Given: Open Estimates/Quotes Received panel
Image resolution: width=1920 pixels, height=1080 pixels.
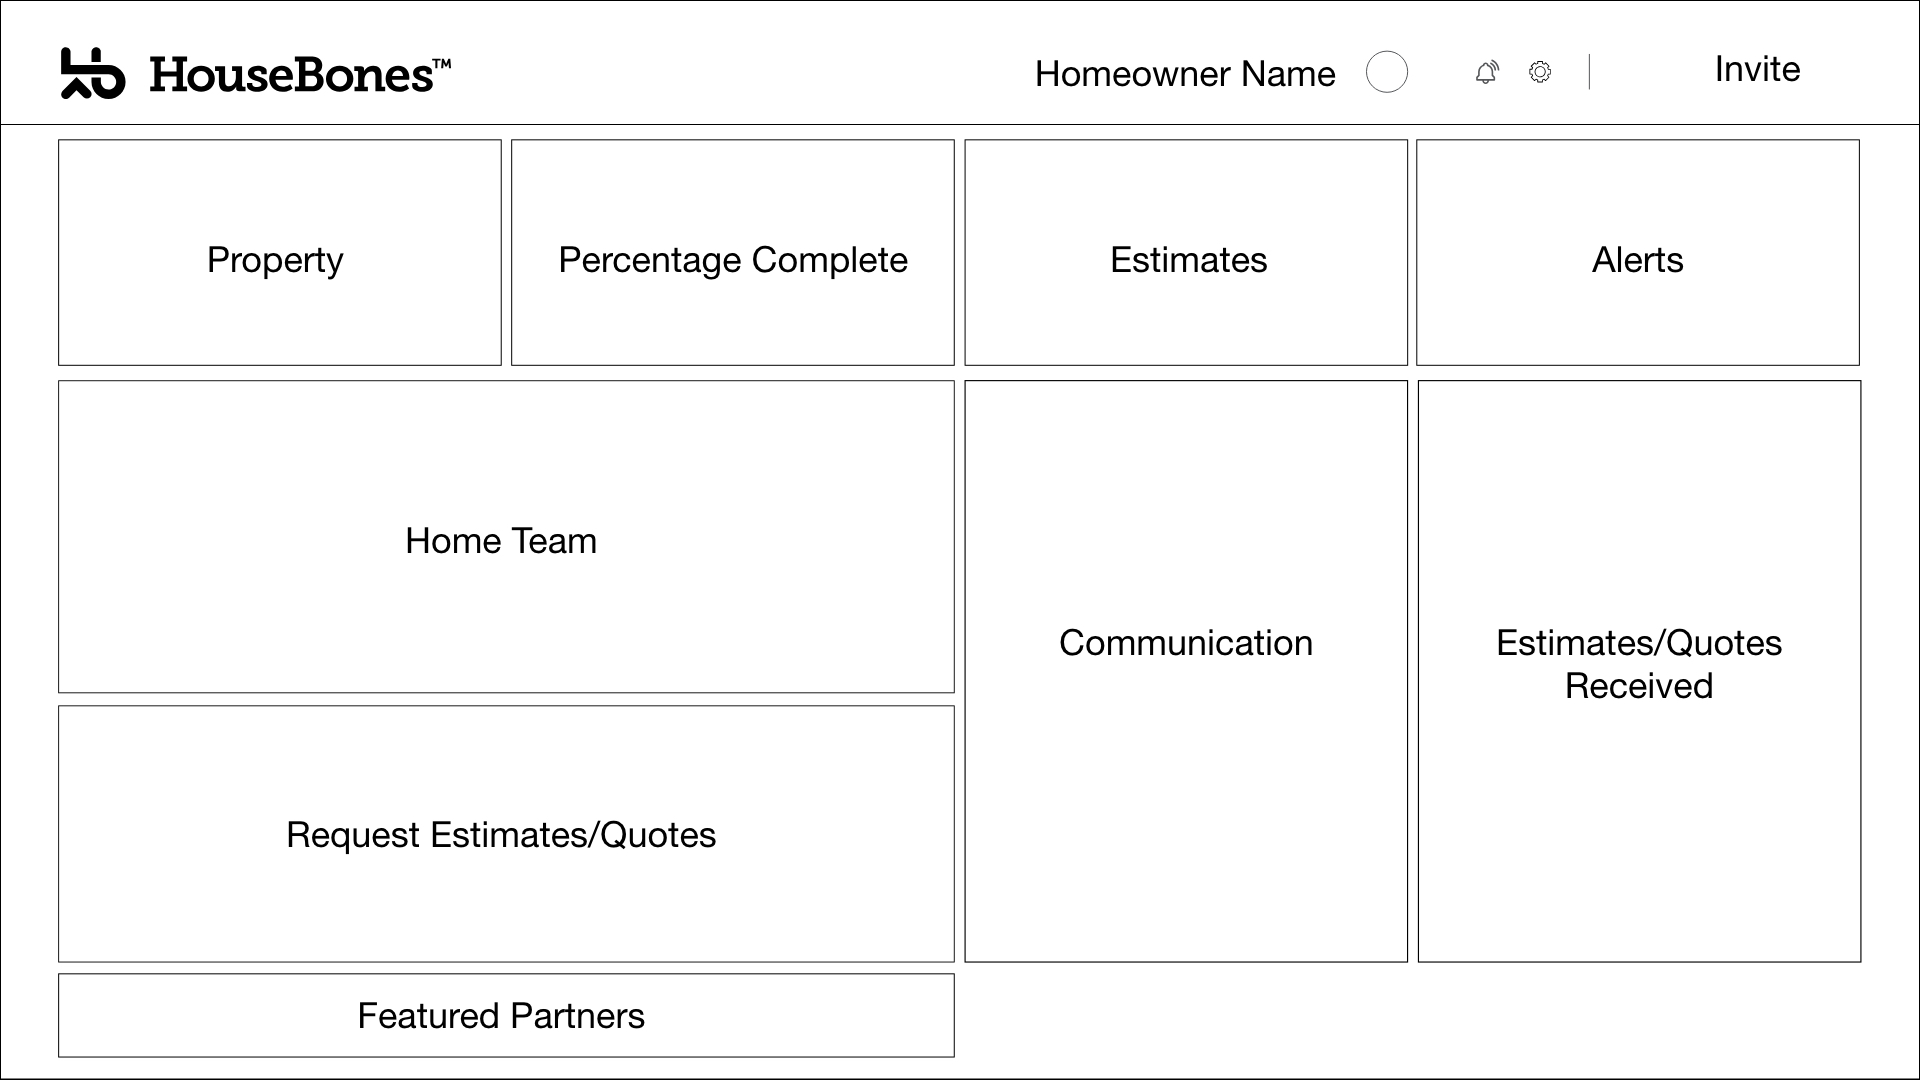Looking at the screenshot, I should 1639,671.
